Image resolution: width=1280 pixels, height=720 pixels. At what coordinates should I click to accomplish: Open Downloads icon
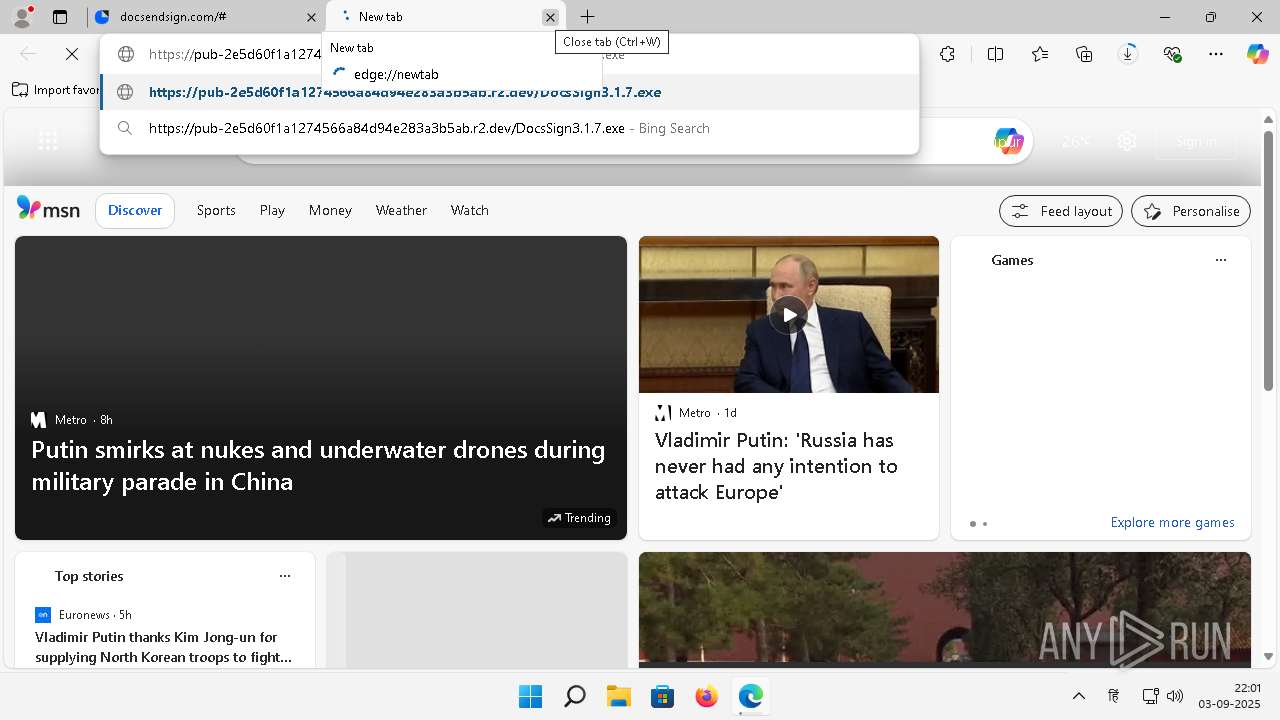[1128, 54]
